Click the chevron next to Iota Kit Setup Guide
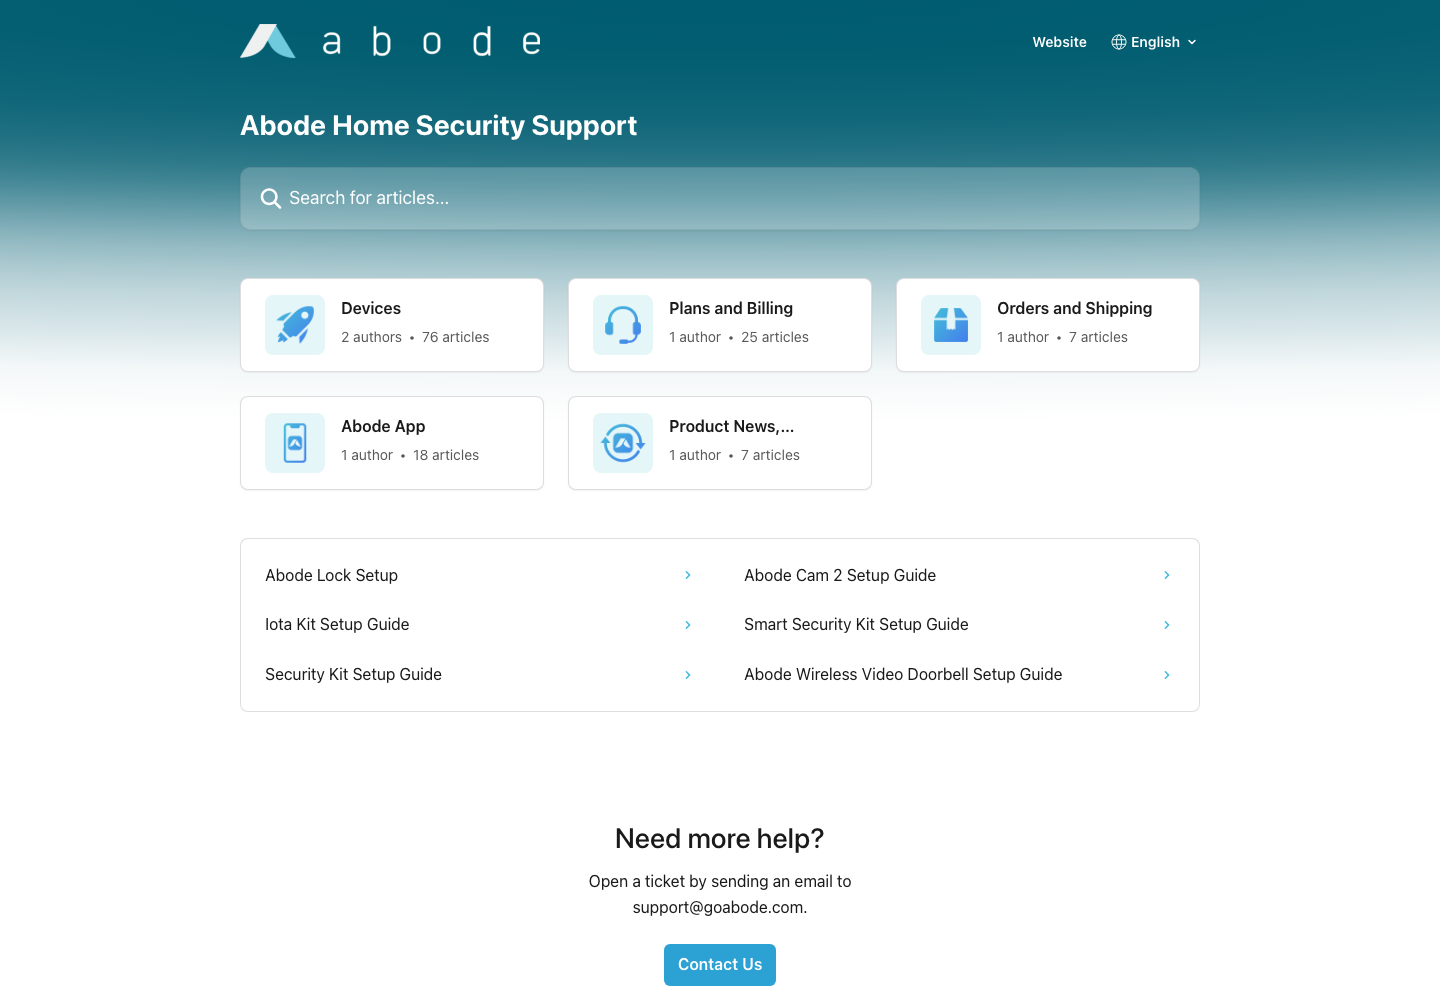 (688, 625)
